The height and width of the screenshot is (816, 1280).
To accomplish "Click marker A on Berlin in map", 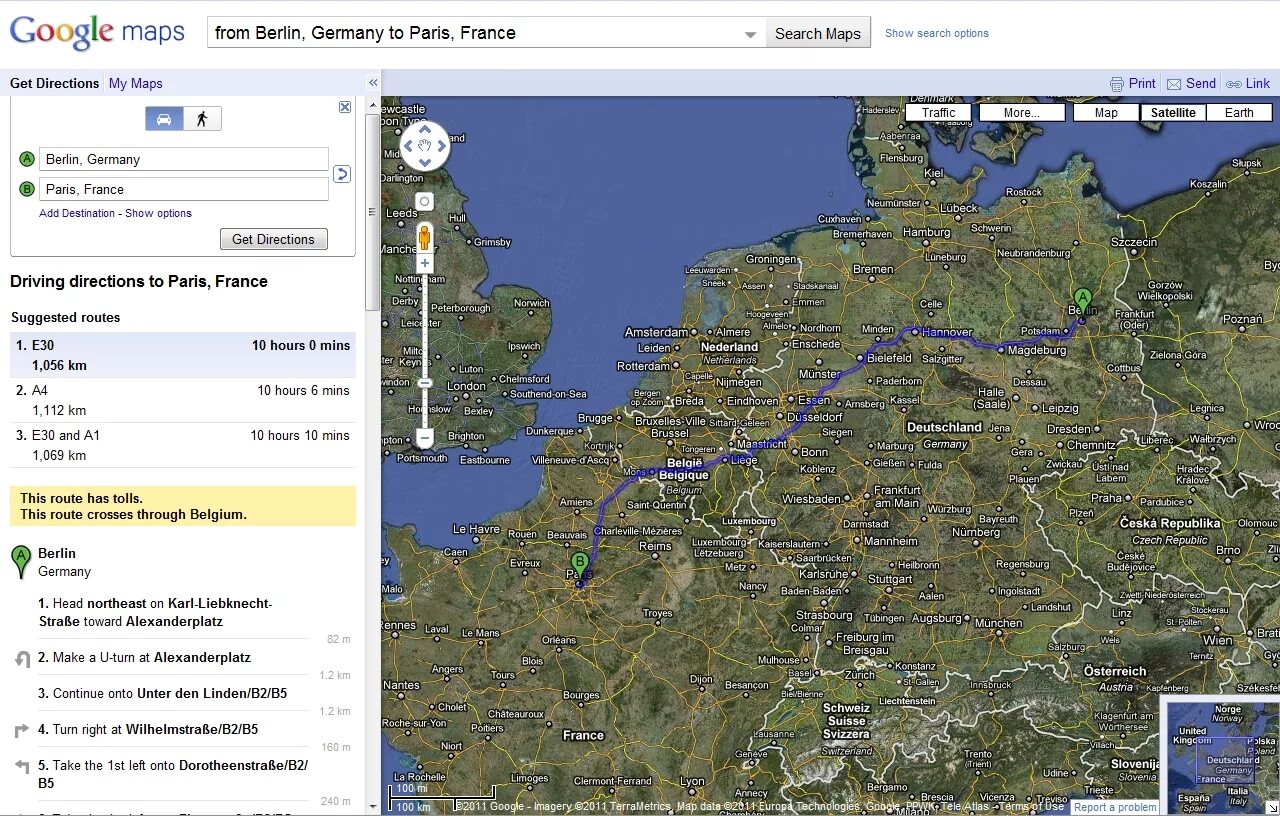I will (x=1082, y=300).
